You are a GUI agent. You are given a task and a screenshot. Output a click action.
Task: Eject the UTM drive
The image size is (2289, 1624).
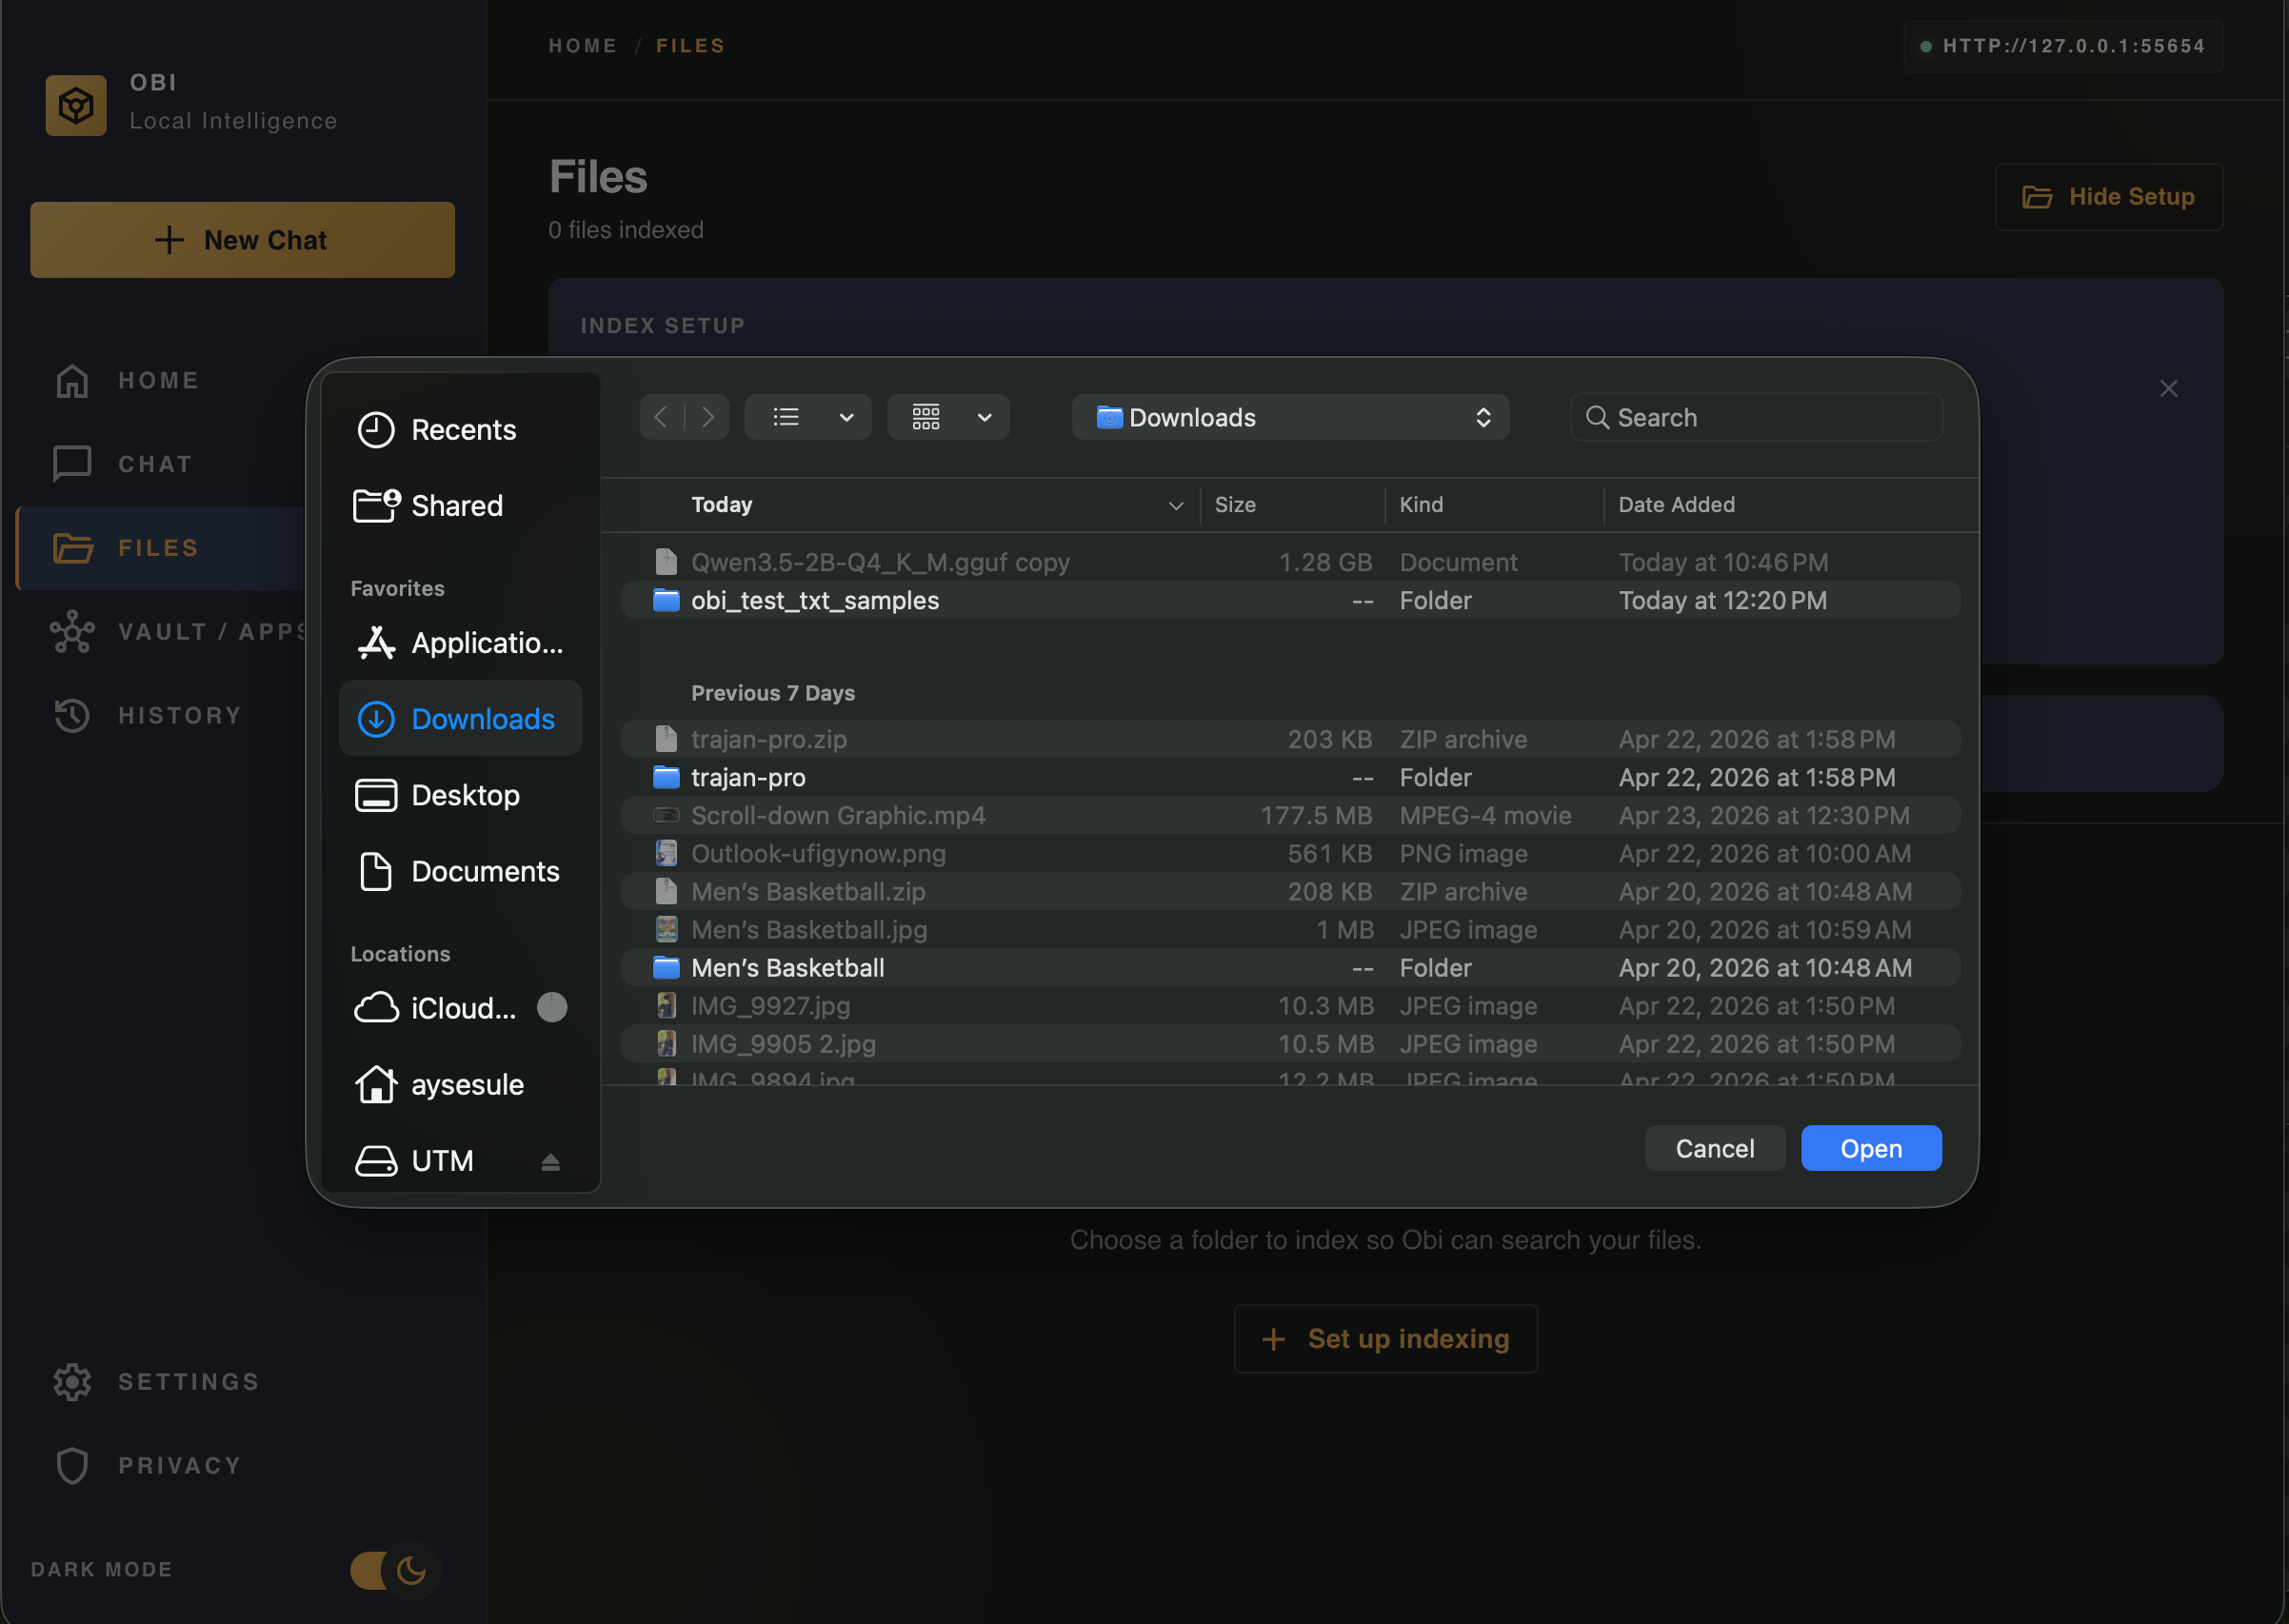[550, 1161]
